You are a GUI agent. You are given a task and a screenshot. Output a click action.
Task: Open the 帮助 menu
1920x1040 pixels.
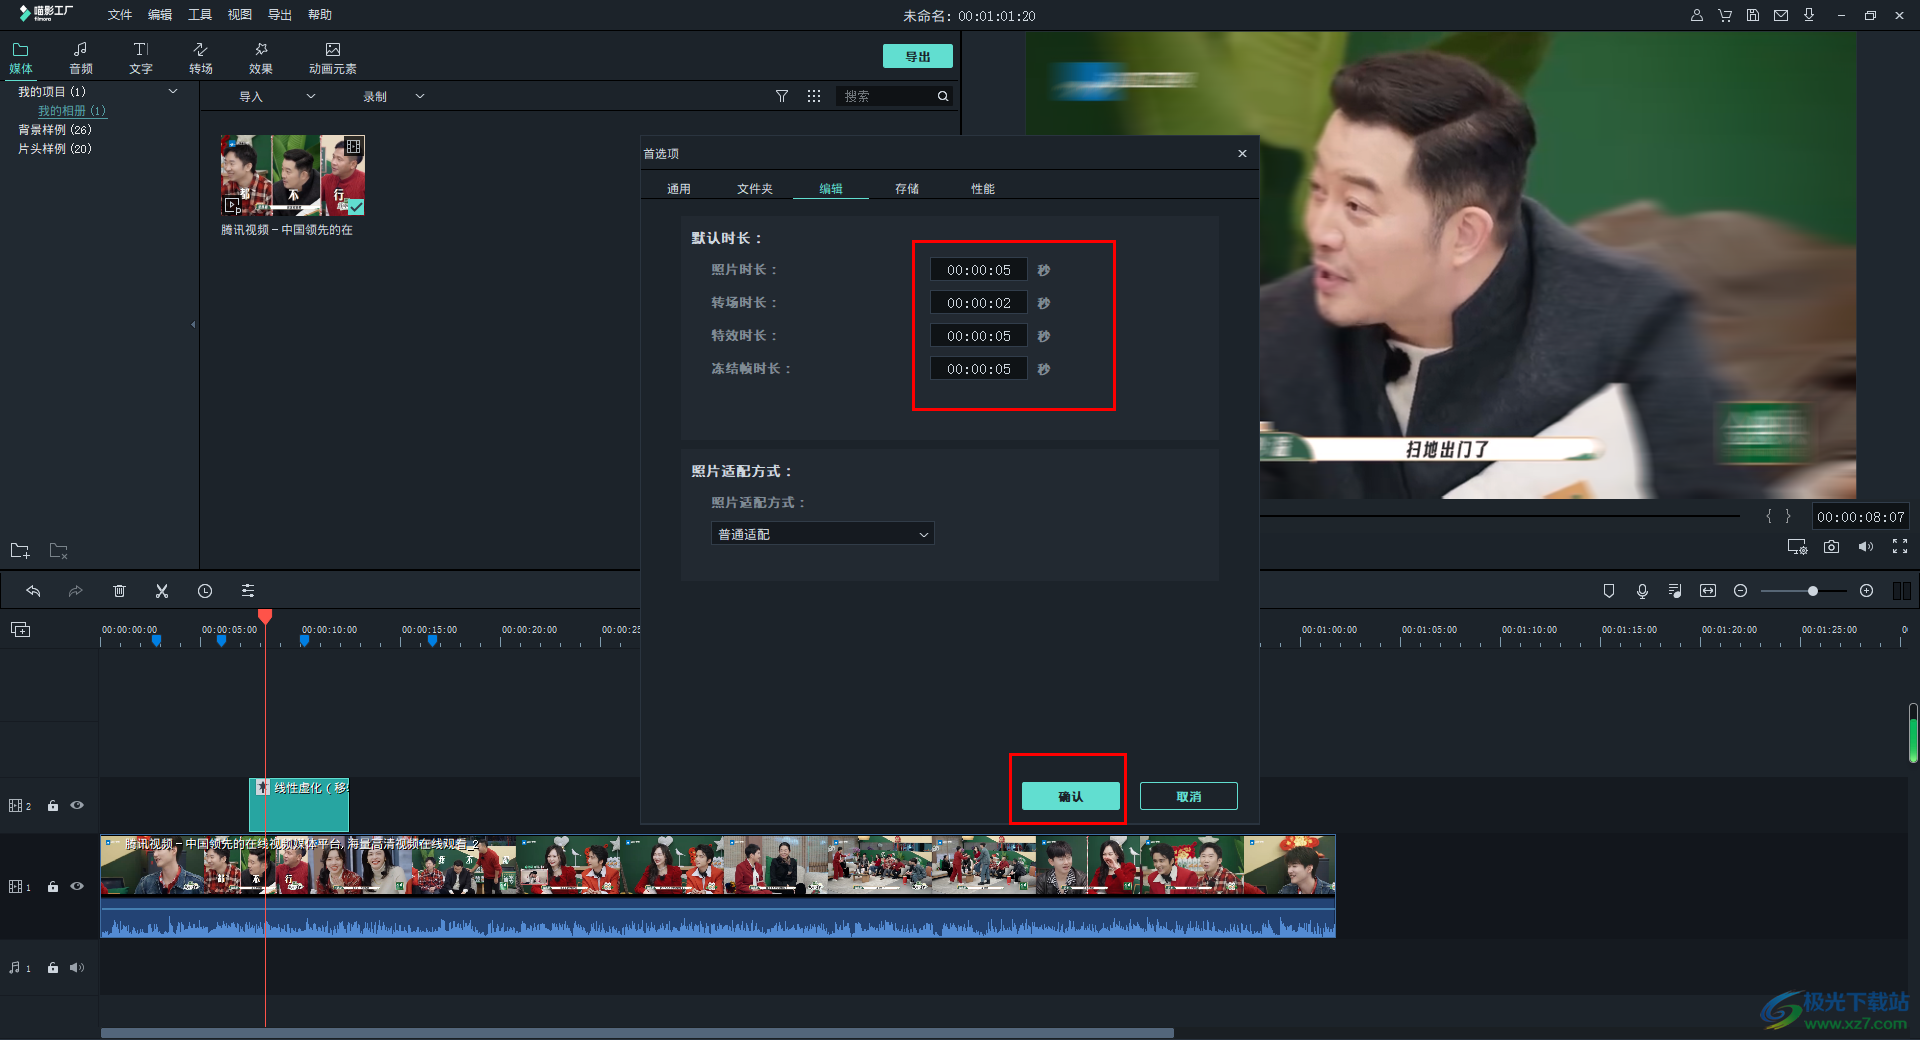pos(320,15)
